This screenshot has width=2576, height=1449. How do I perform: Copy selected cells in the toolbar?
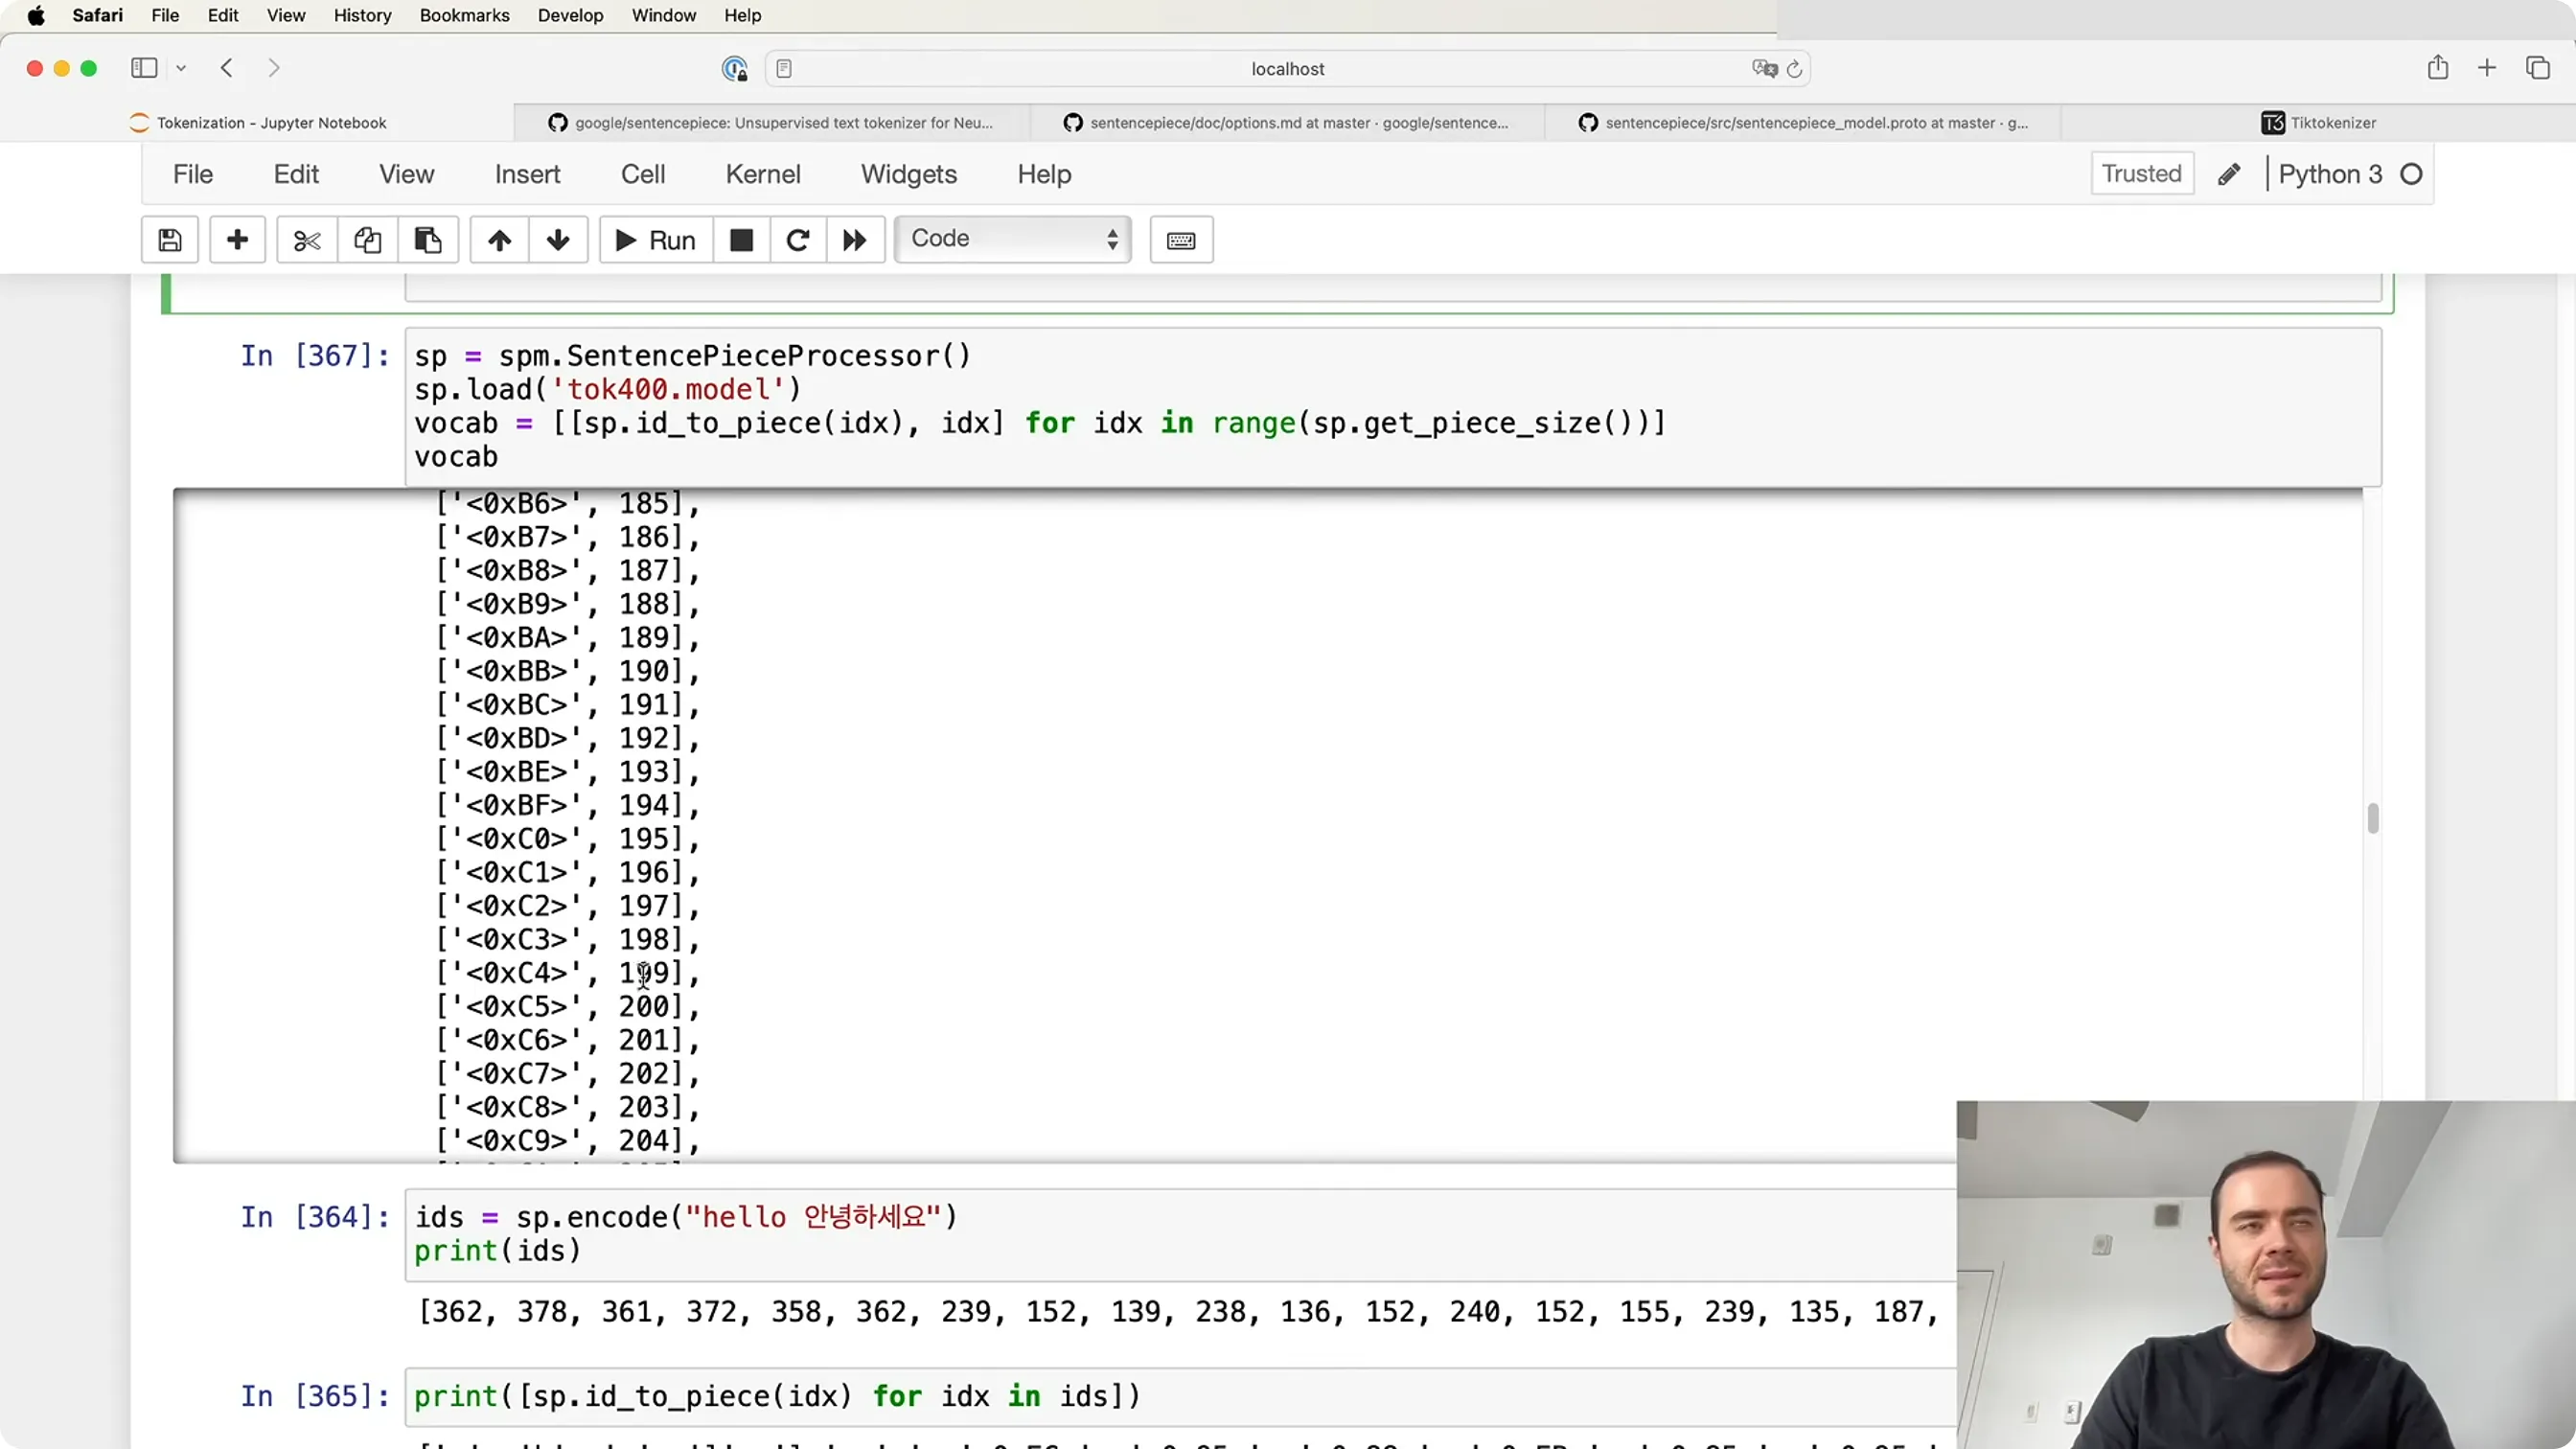tap(367, 240)
